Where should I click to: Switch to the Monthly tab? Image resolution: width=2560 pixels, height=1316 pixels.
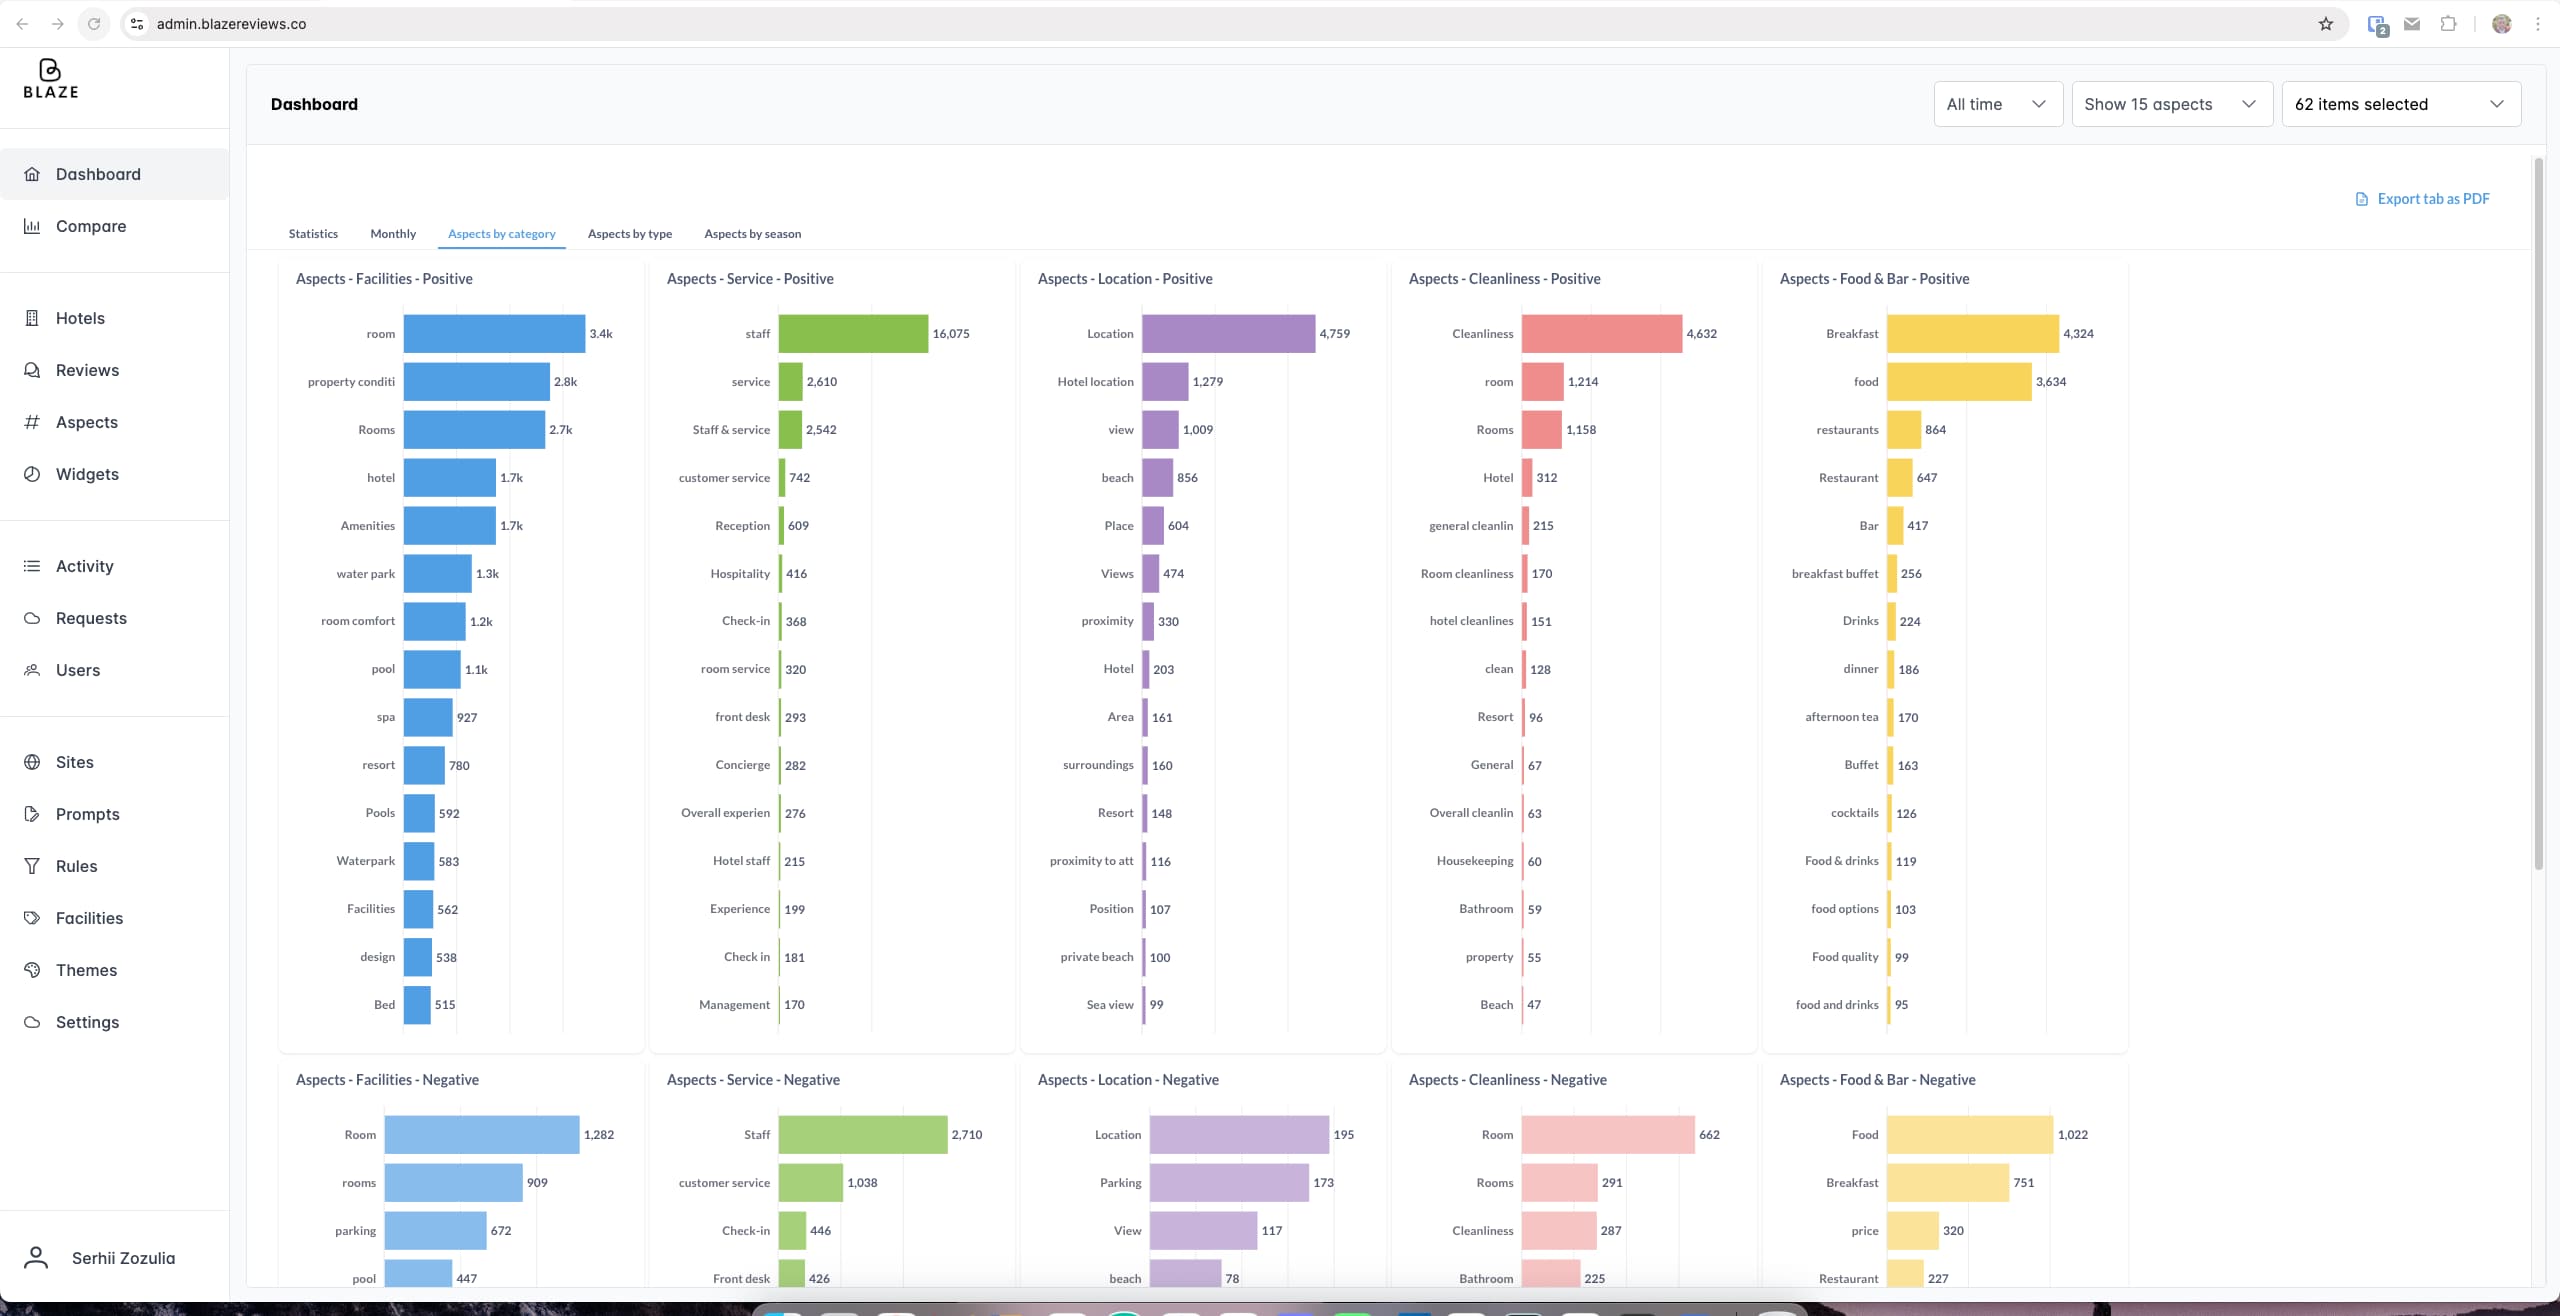click(x=393, y=234)
